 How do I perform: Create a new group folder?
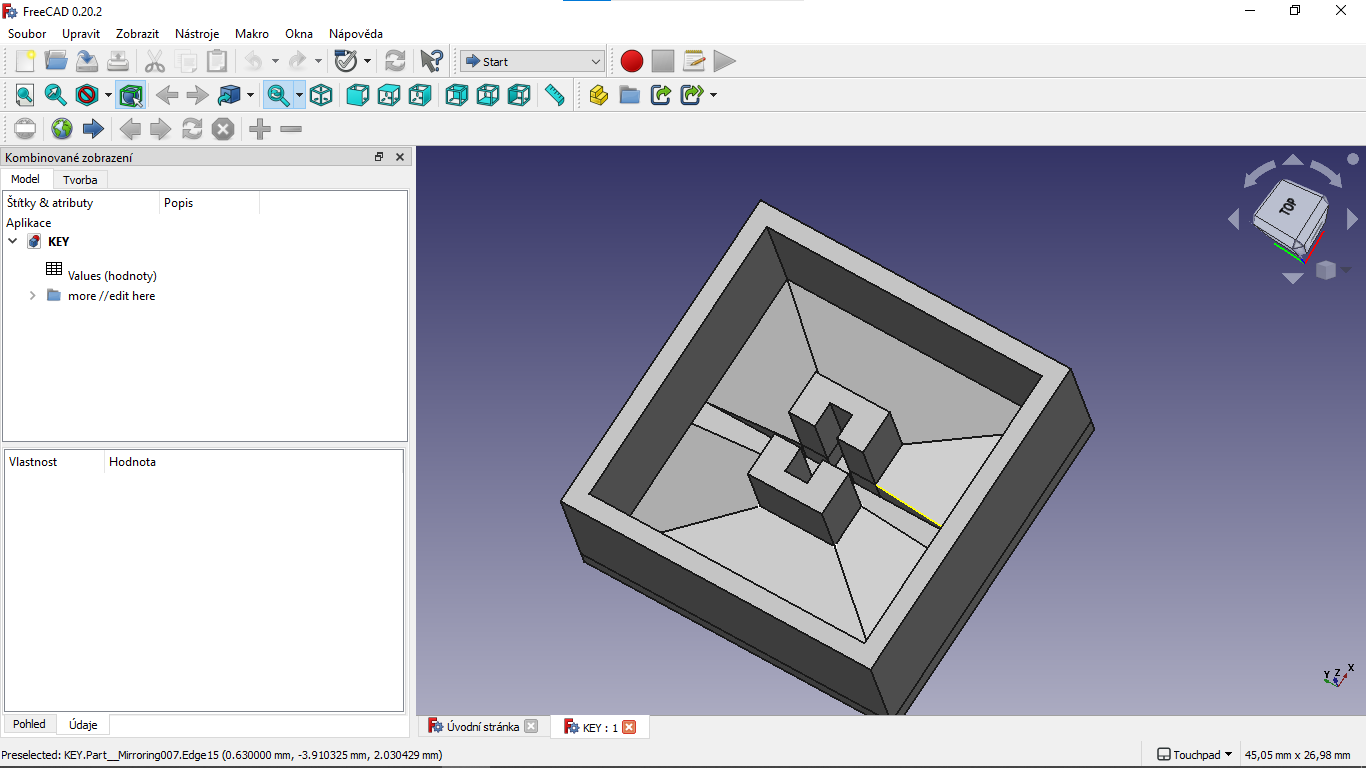629,95
